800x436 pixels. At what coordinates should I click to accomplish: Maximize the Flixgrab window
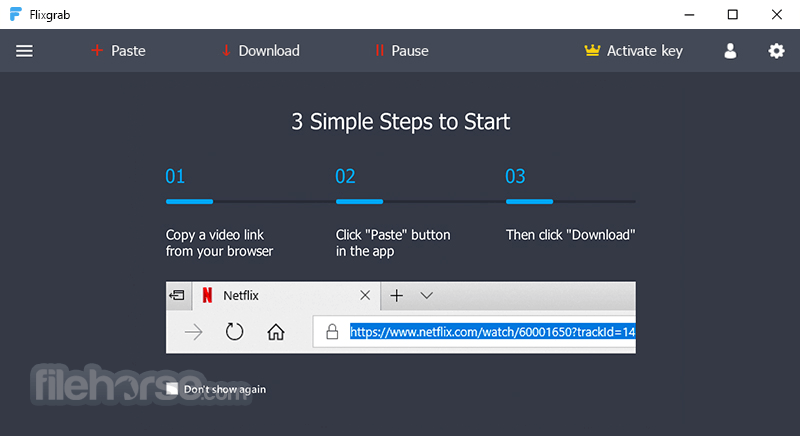733,14
